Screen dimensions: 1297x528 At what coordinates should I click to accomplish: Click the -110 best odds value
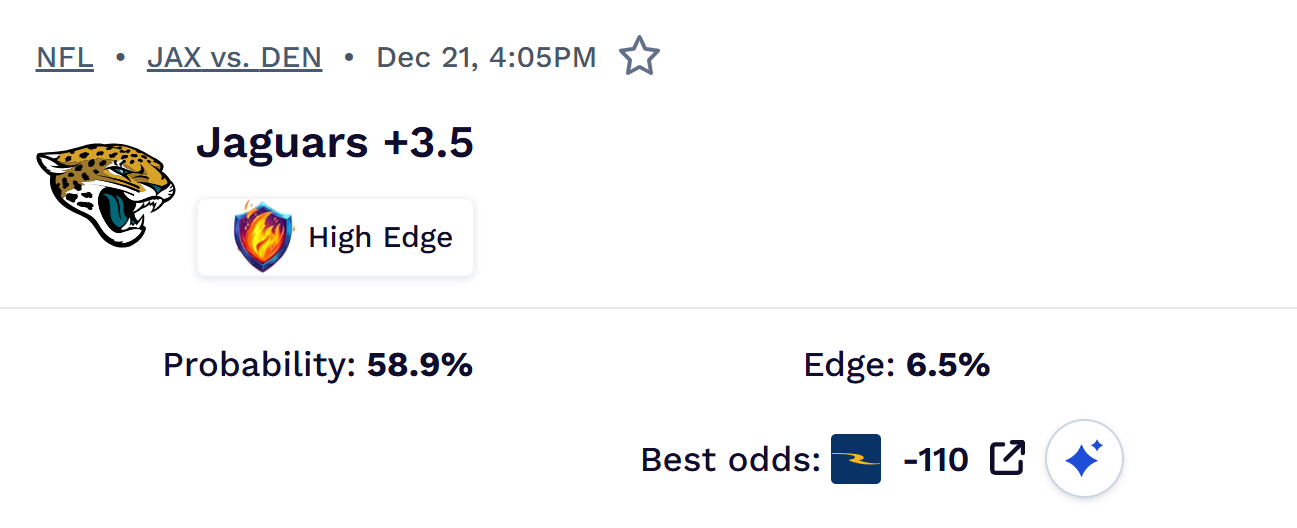pos(936,460)
